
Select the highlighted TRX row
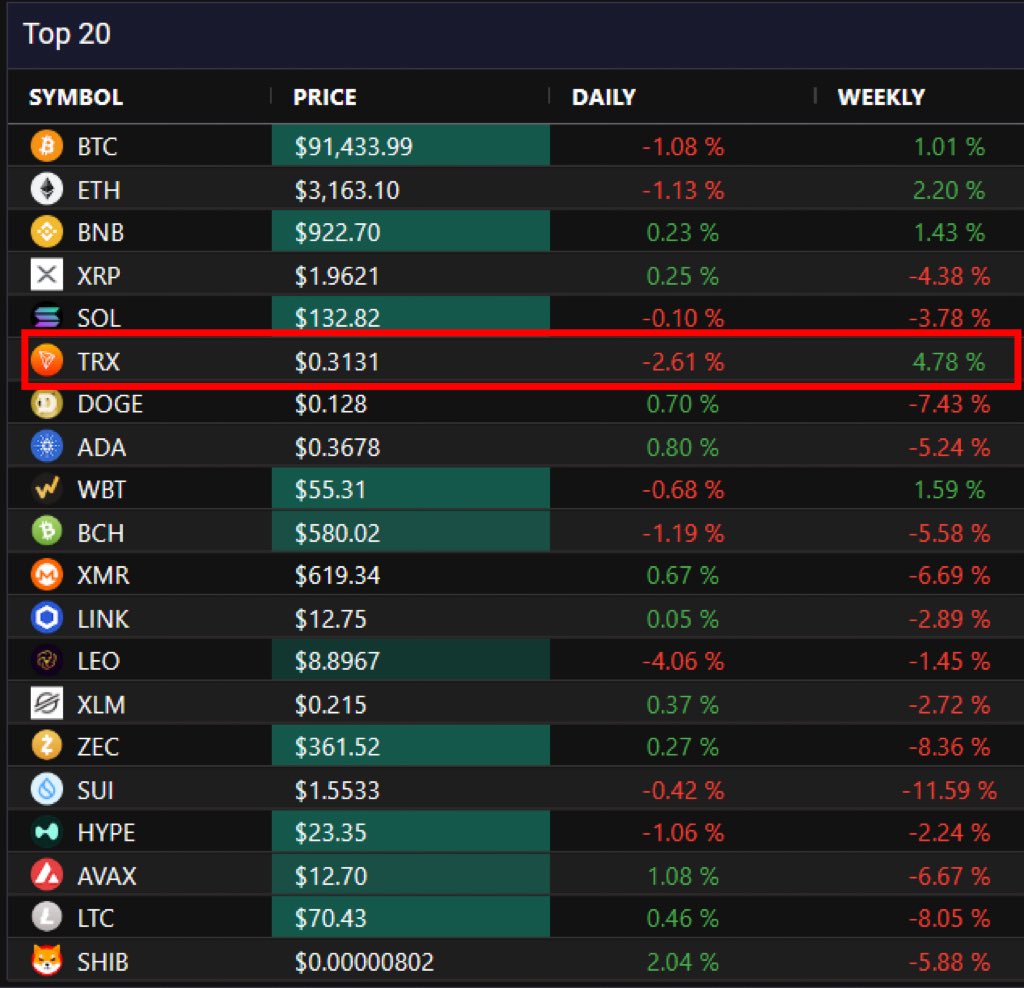point(512,361)
